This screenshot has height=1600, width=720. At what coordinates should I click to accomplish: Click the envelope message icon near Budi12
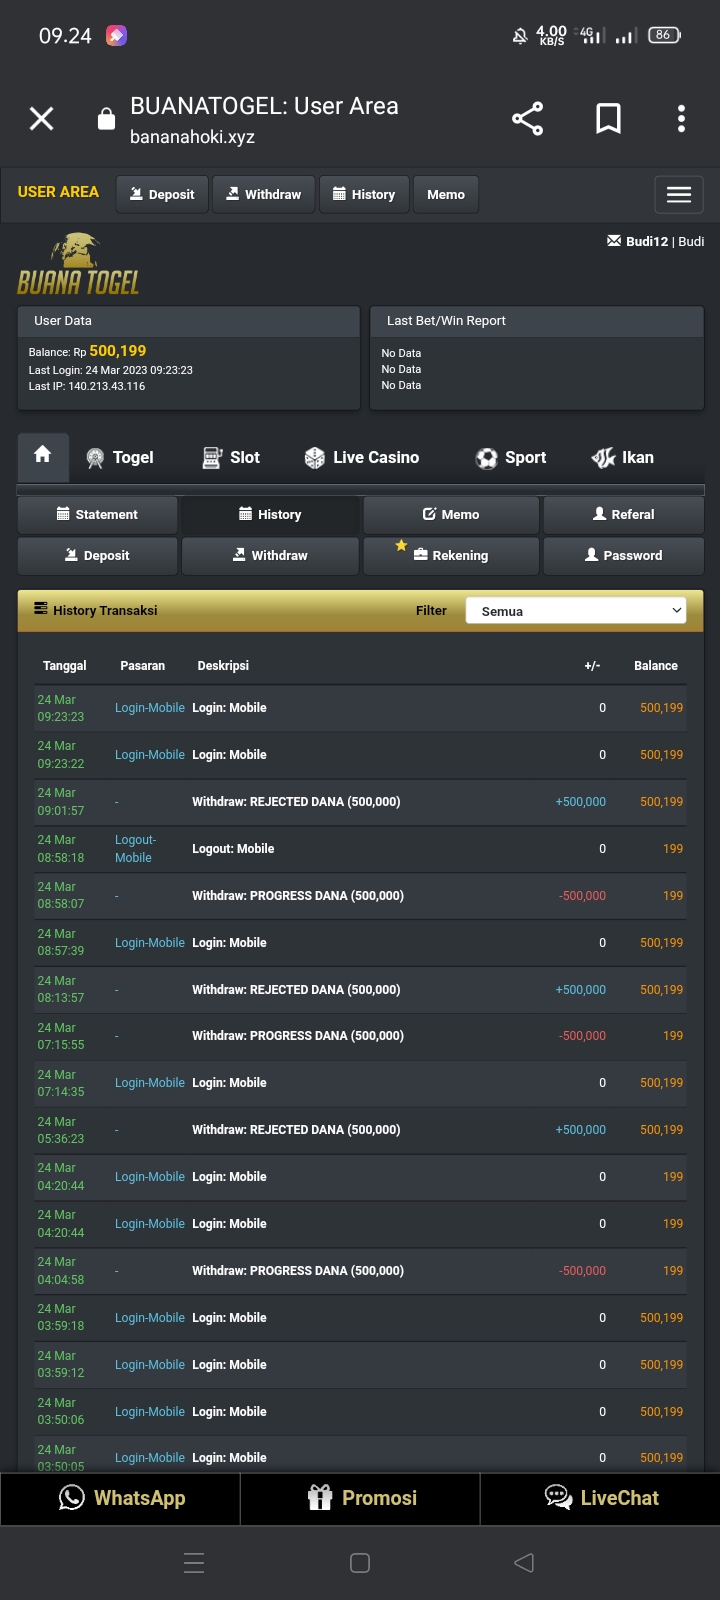tap(614, 241)
